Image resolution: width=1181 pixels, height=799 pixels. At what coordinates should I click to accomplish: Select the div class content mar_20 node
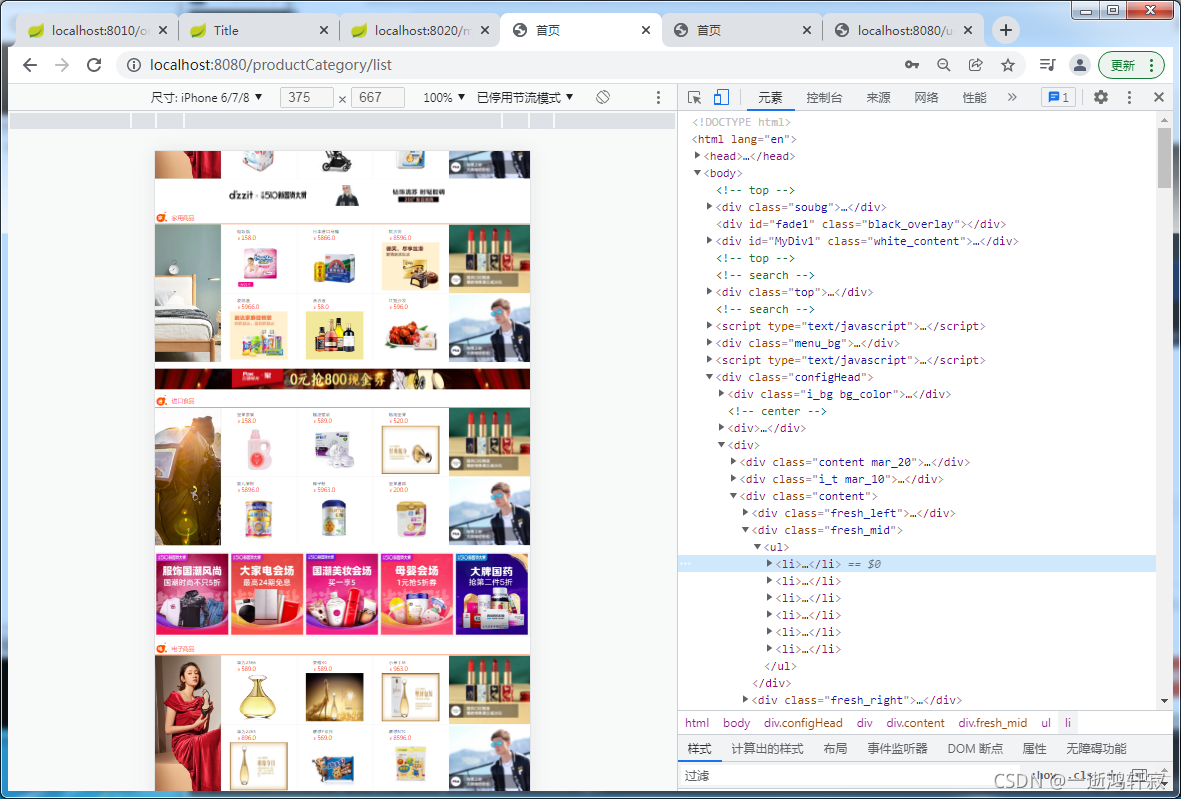855,462
